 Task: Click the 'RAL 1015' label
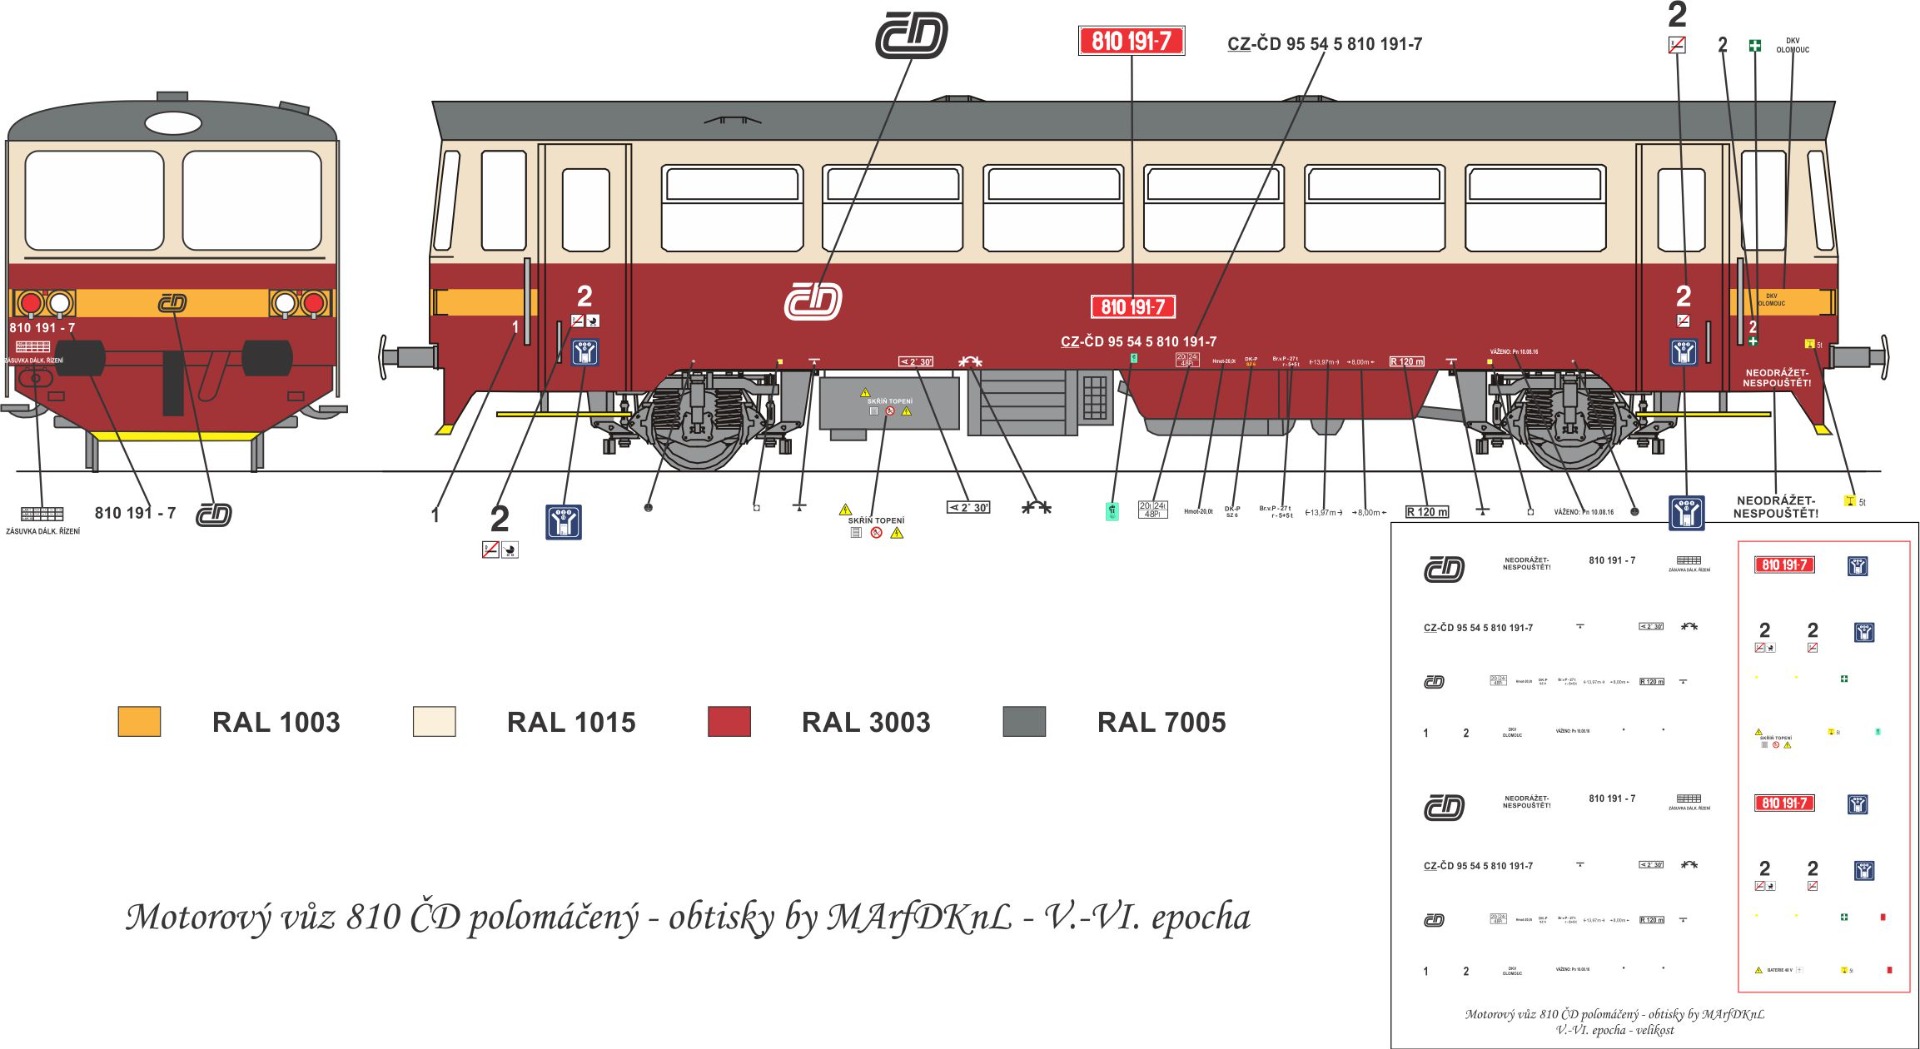(x=571, y=722)
